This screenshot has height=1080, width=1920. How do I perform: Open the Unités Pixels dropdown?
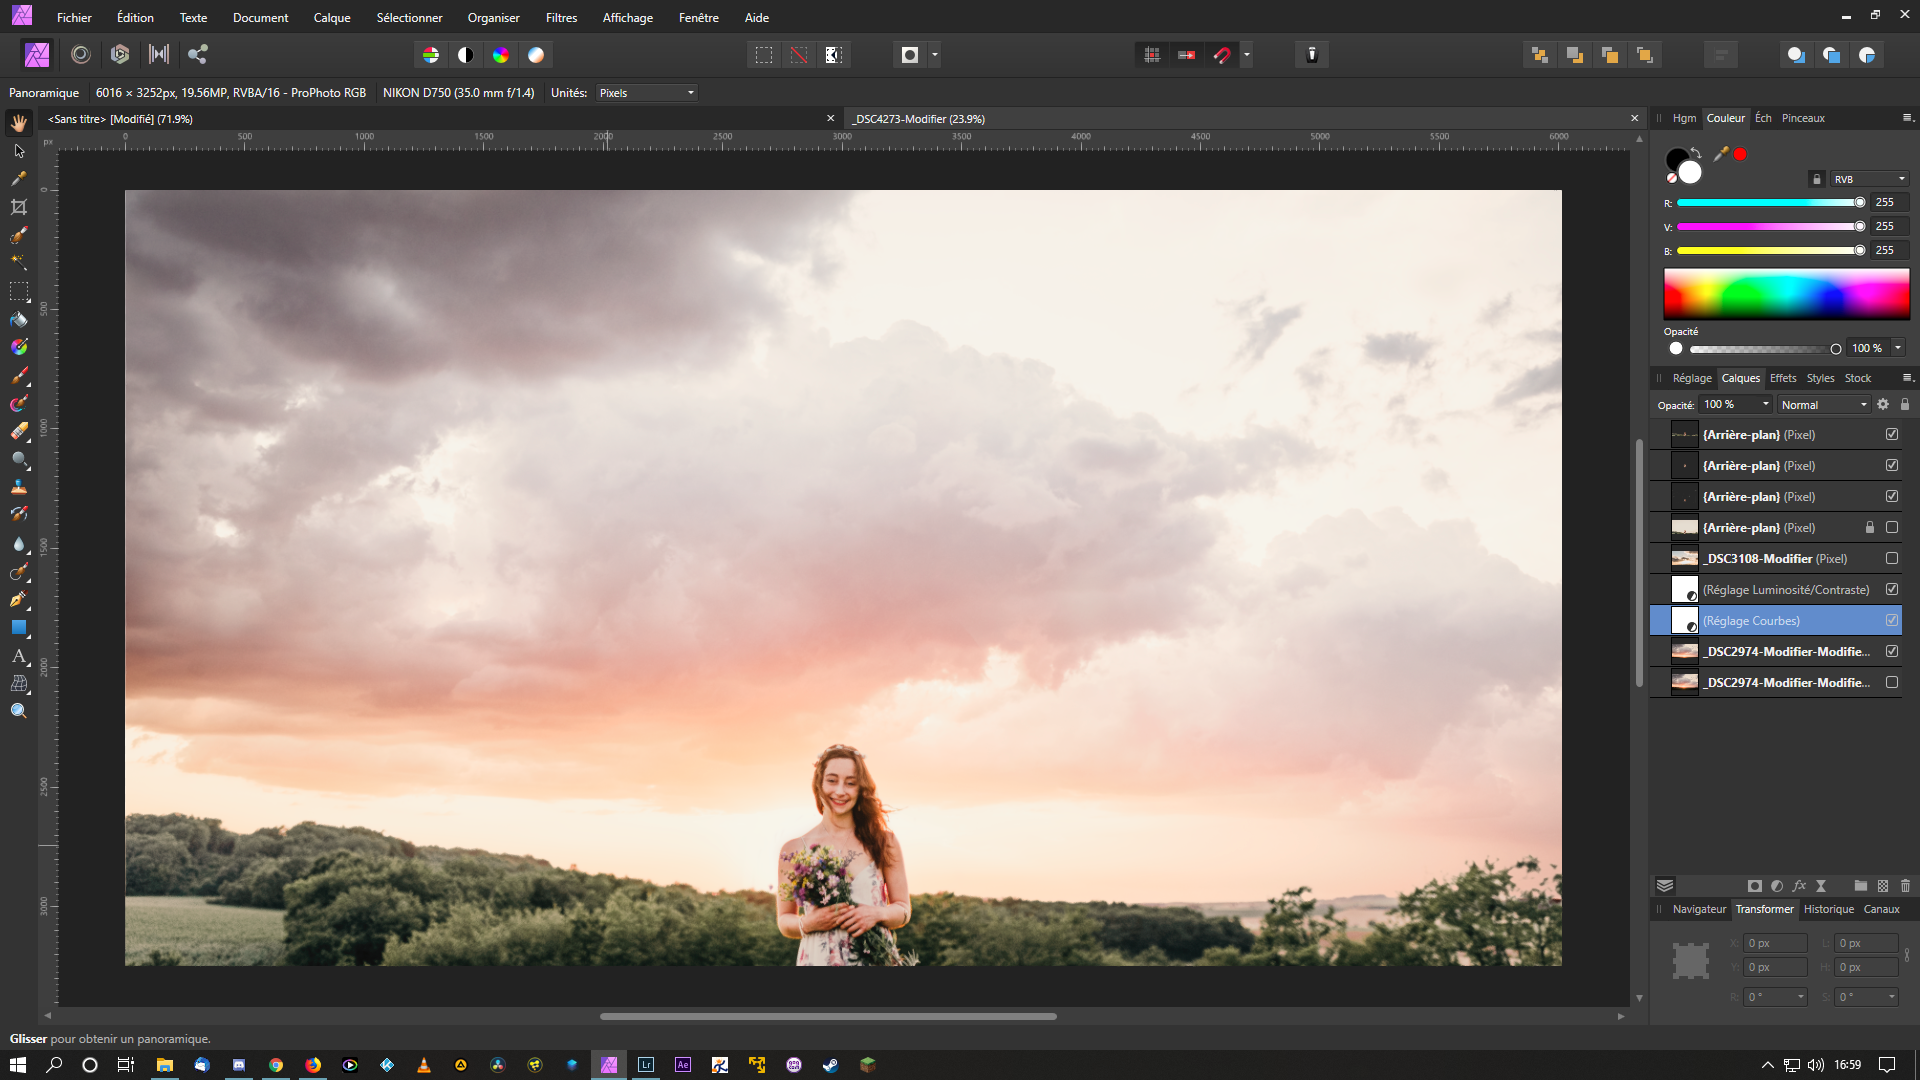pos(646,93)
